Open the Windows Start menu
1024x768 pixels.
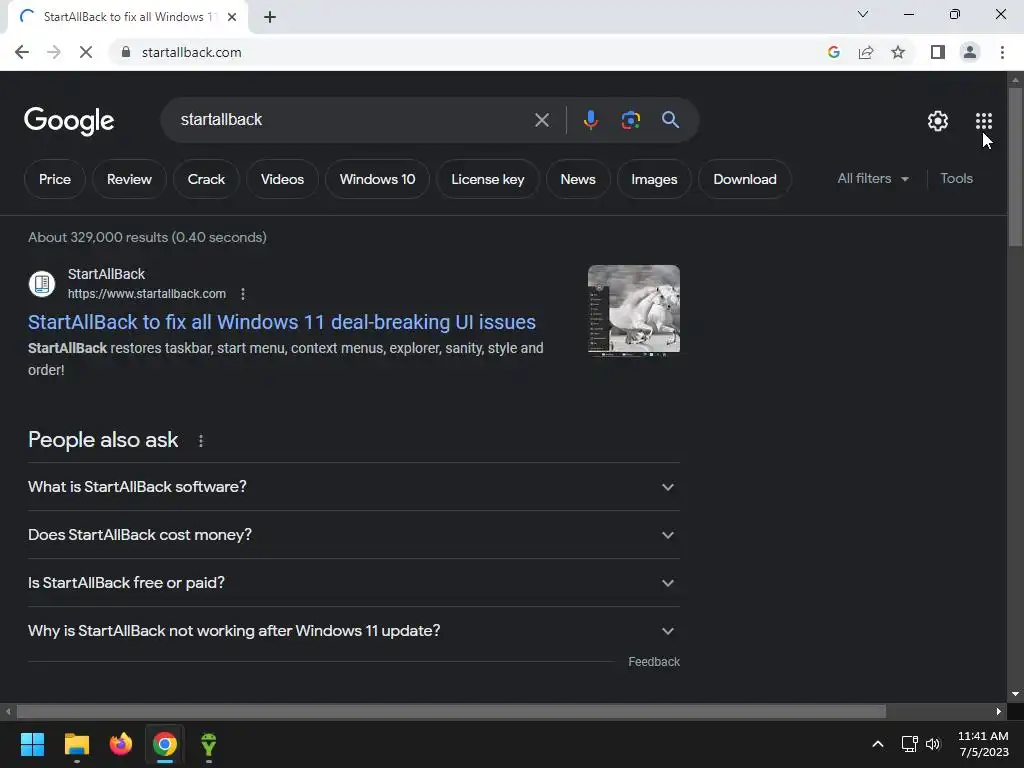pos(32,744)
